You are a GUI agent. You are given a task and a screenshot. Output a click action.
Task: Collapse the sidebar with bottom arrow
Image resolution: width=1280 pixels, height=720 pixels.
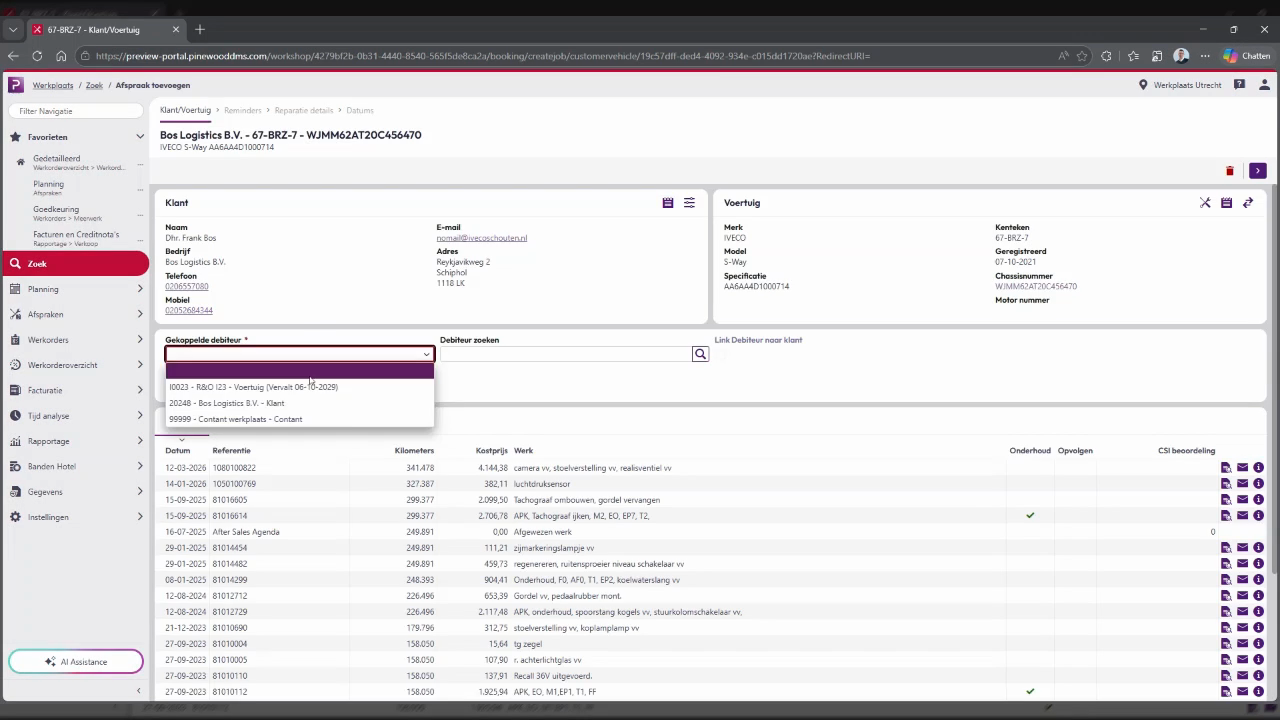(x=139, y=691)
